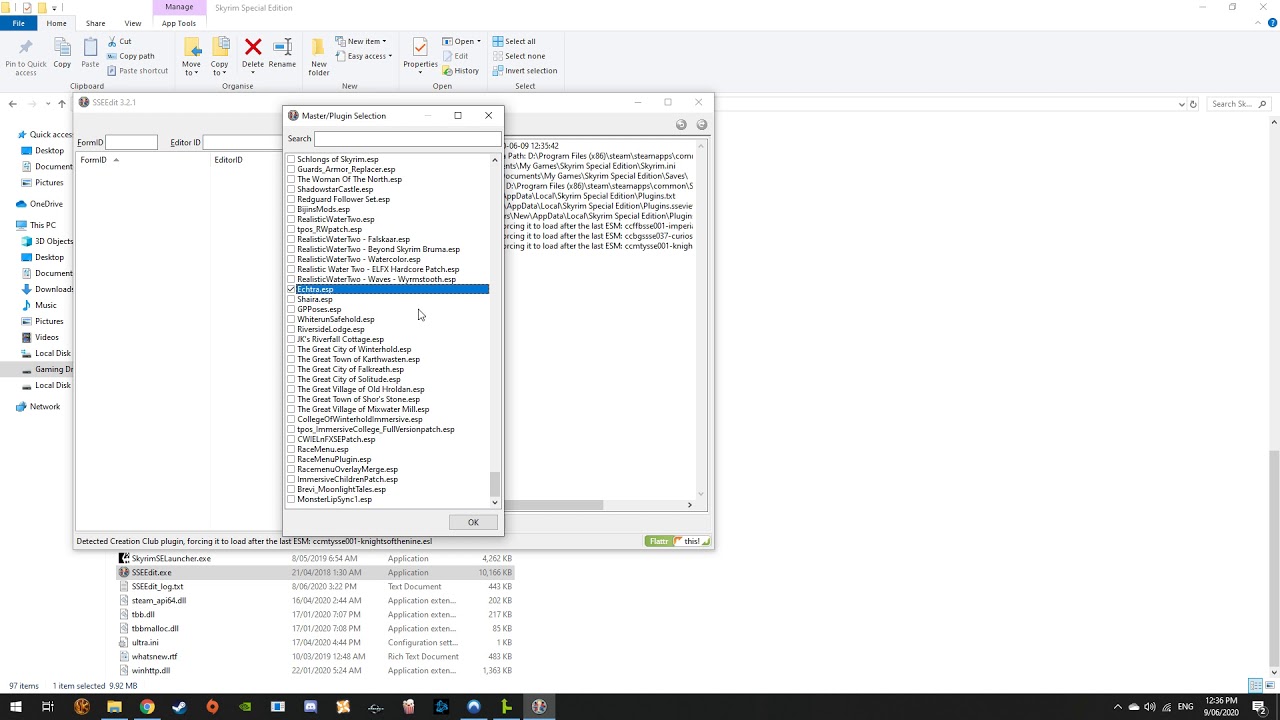
Task: Check the Shaira.esp checkbox
Action: pyautogui.click(x=292, y=299)
